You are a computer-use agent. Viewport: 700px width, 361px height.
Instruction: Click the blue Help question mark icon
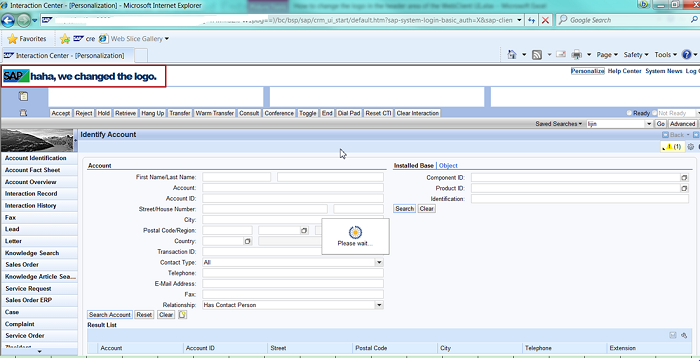click(x=687, y=54)
